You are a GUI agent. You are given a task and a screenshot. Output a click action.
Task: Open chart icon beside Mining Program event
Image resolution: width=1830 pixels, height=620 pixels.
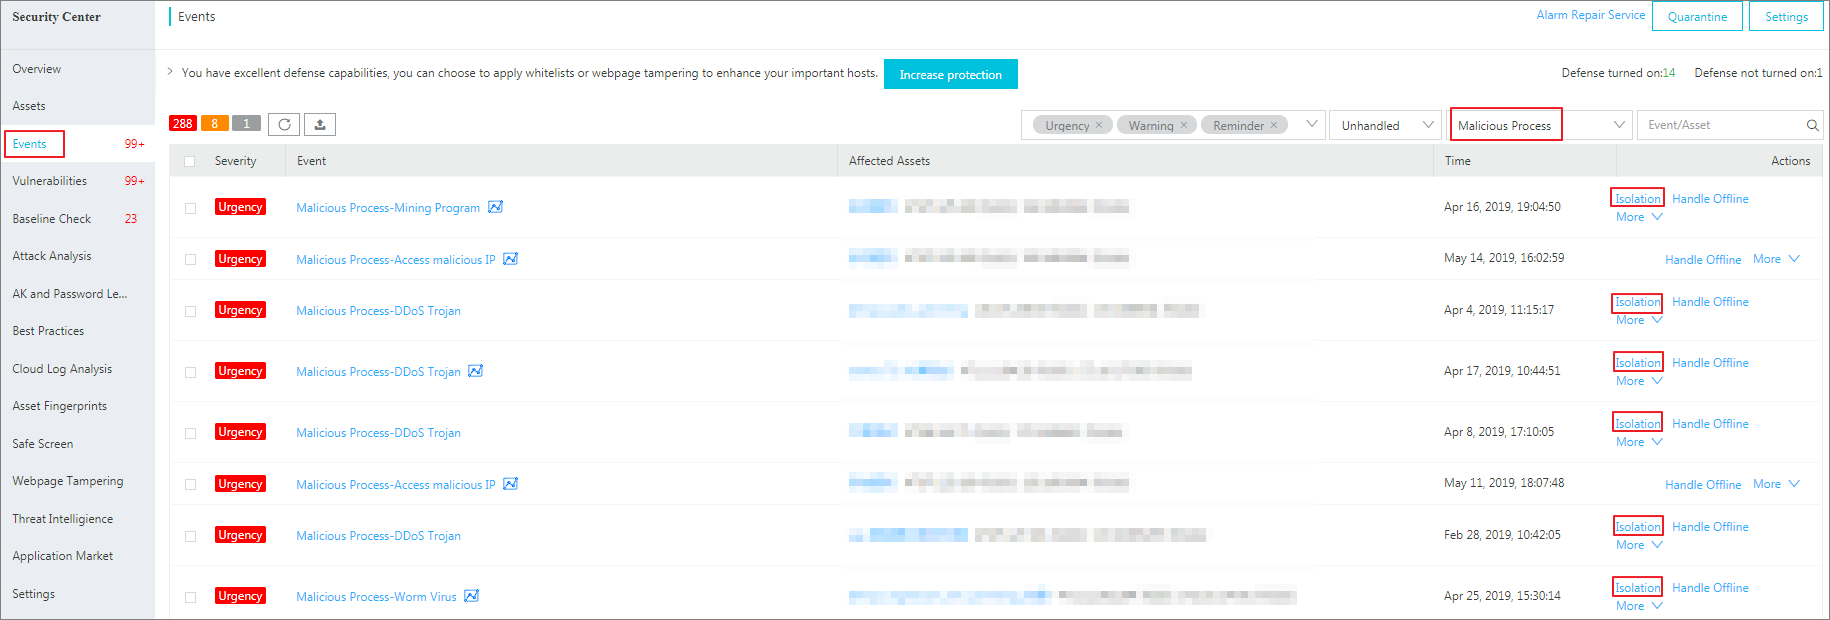(x=495, y=207)
